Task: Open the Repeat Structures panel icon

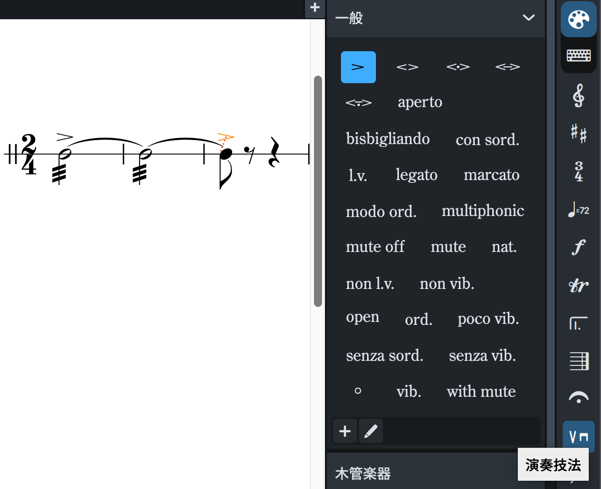Action: coord(578,323)
